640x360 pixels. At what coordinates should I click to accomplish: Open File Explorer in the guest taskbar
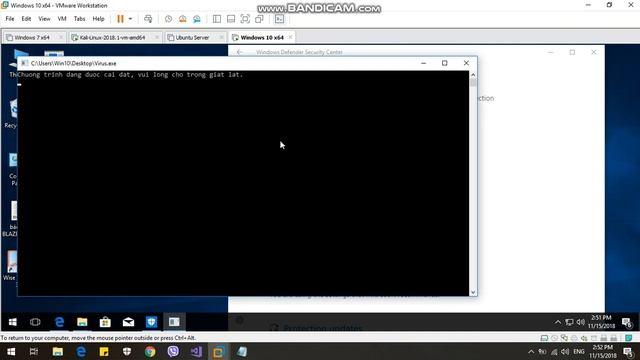pos(82,322)
